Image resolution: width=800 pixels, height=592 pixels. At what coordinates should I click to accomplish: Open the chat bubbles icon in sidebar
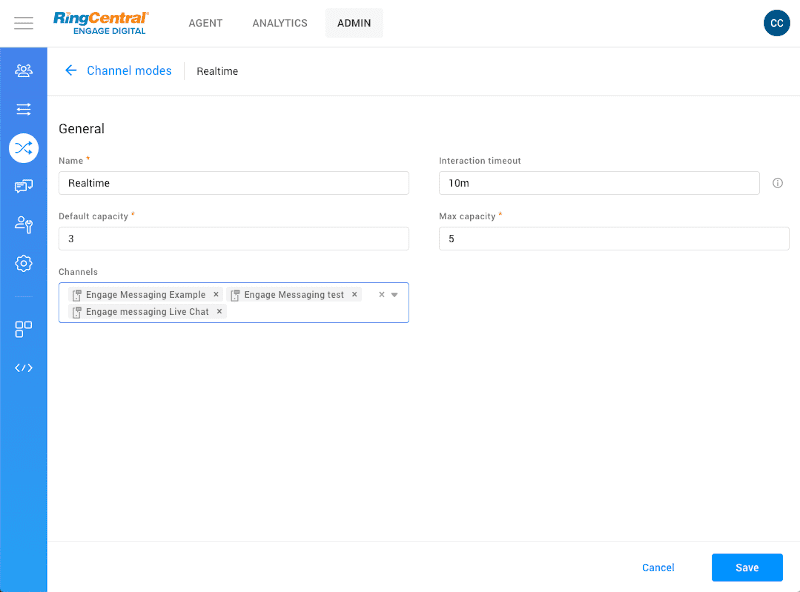23,186
